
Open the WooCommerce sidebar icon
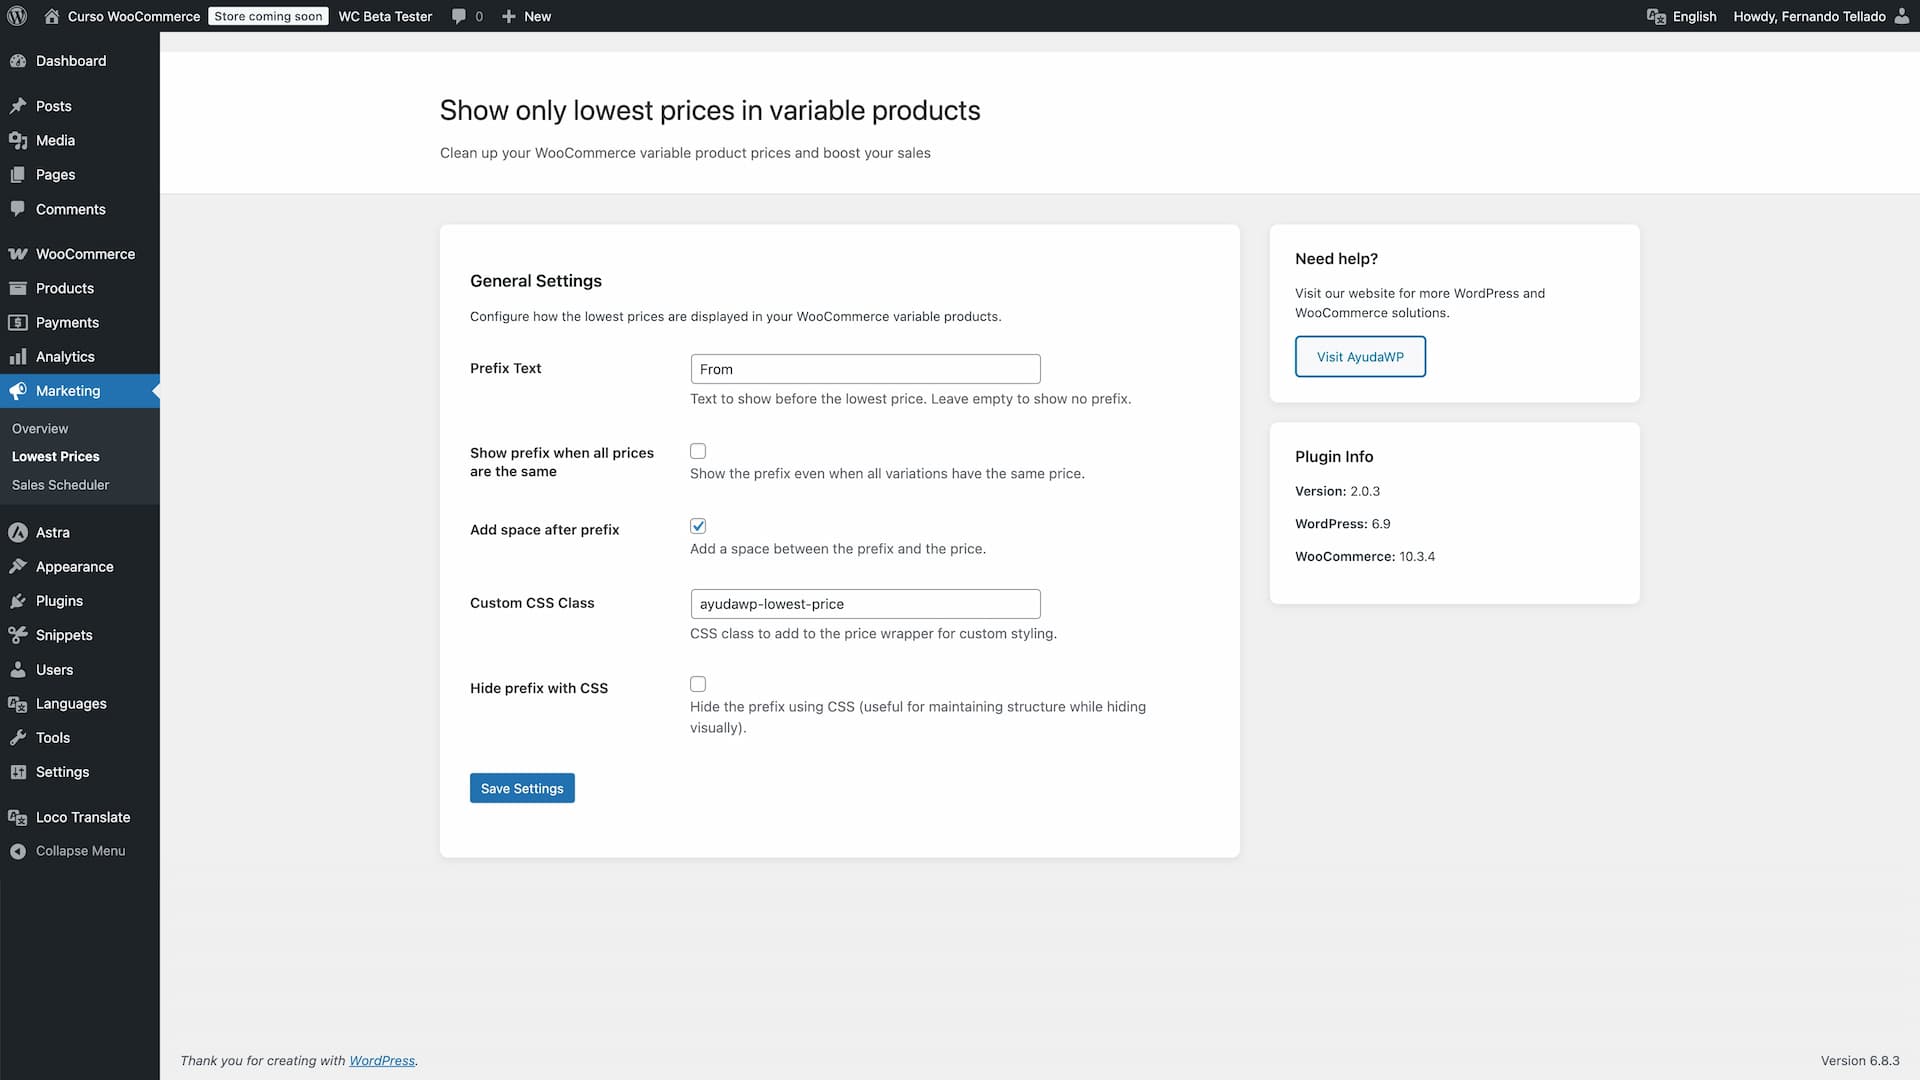(x=18, y=254)
